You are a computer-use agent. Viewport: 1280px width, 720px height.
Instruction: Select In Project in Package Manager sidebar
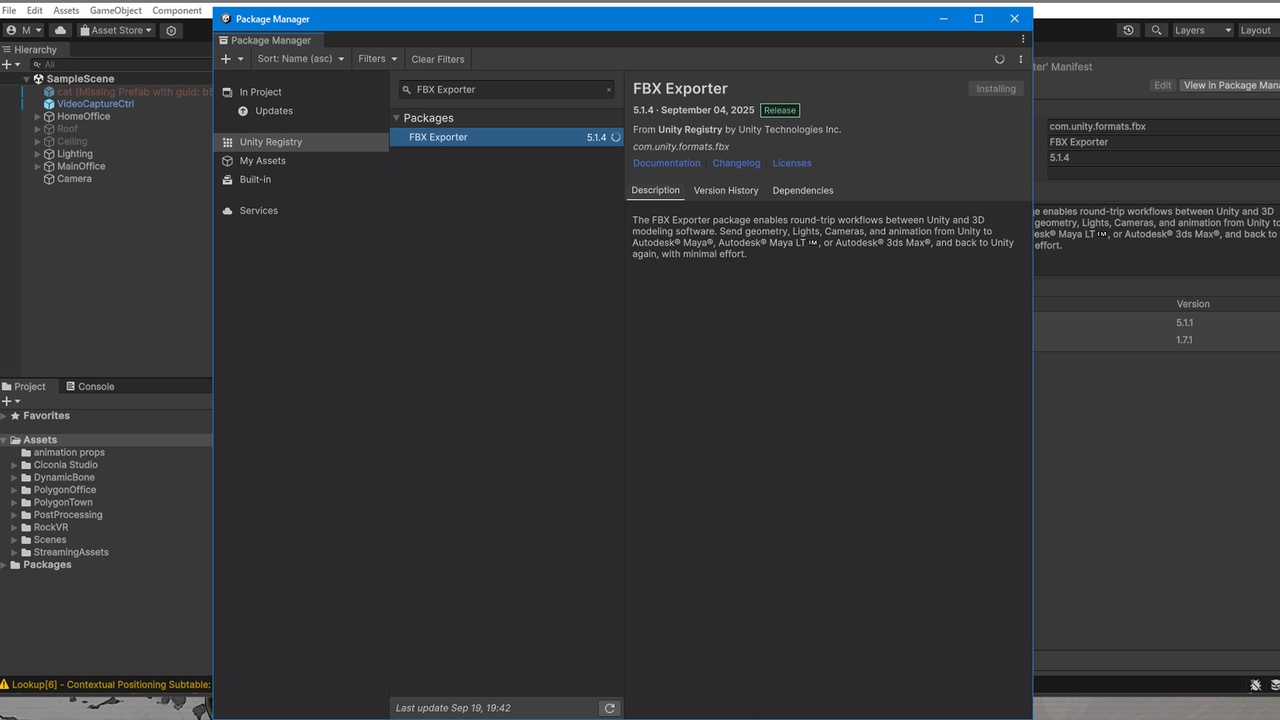coord(301,92)
